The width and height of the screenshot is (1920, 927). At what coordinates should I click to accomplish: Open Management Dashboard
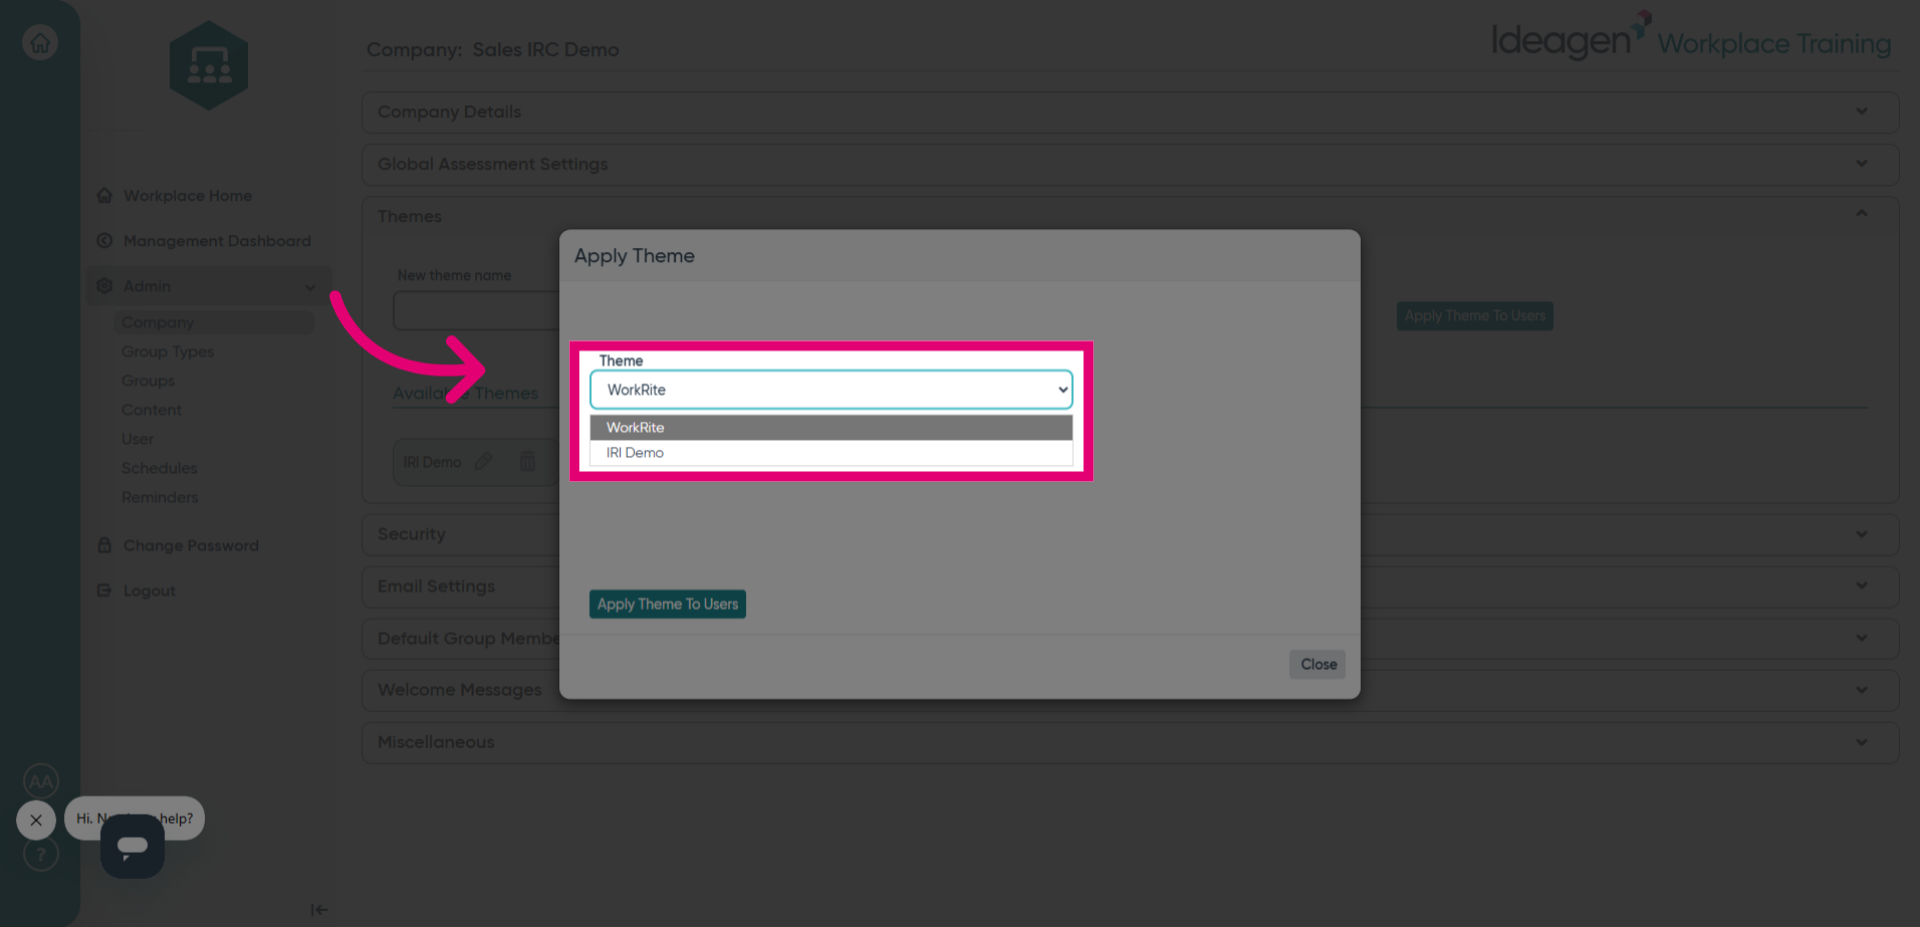point(217,241)
